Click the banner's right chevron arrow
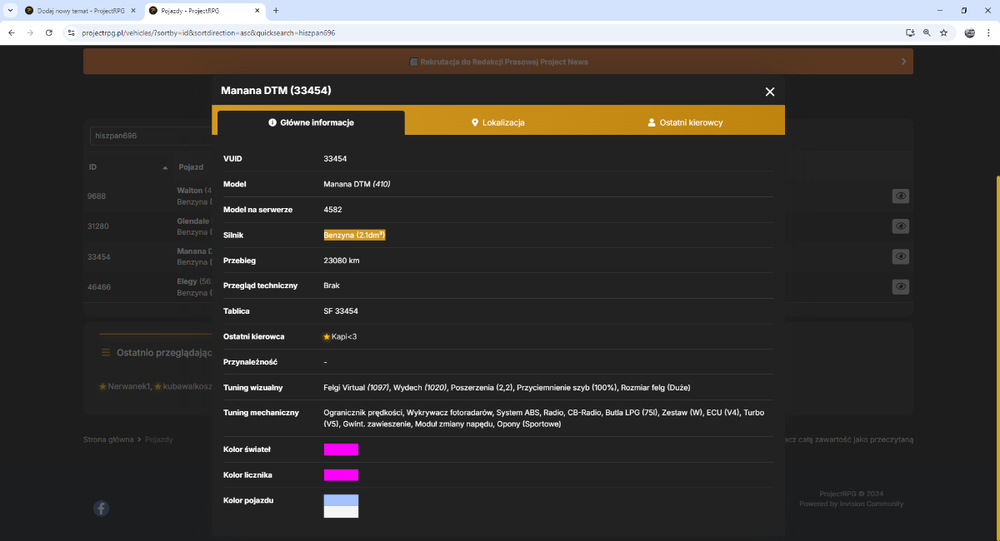The image size is (1000, 541). (x=903, y=61)
